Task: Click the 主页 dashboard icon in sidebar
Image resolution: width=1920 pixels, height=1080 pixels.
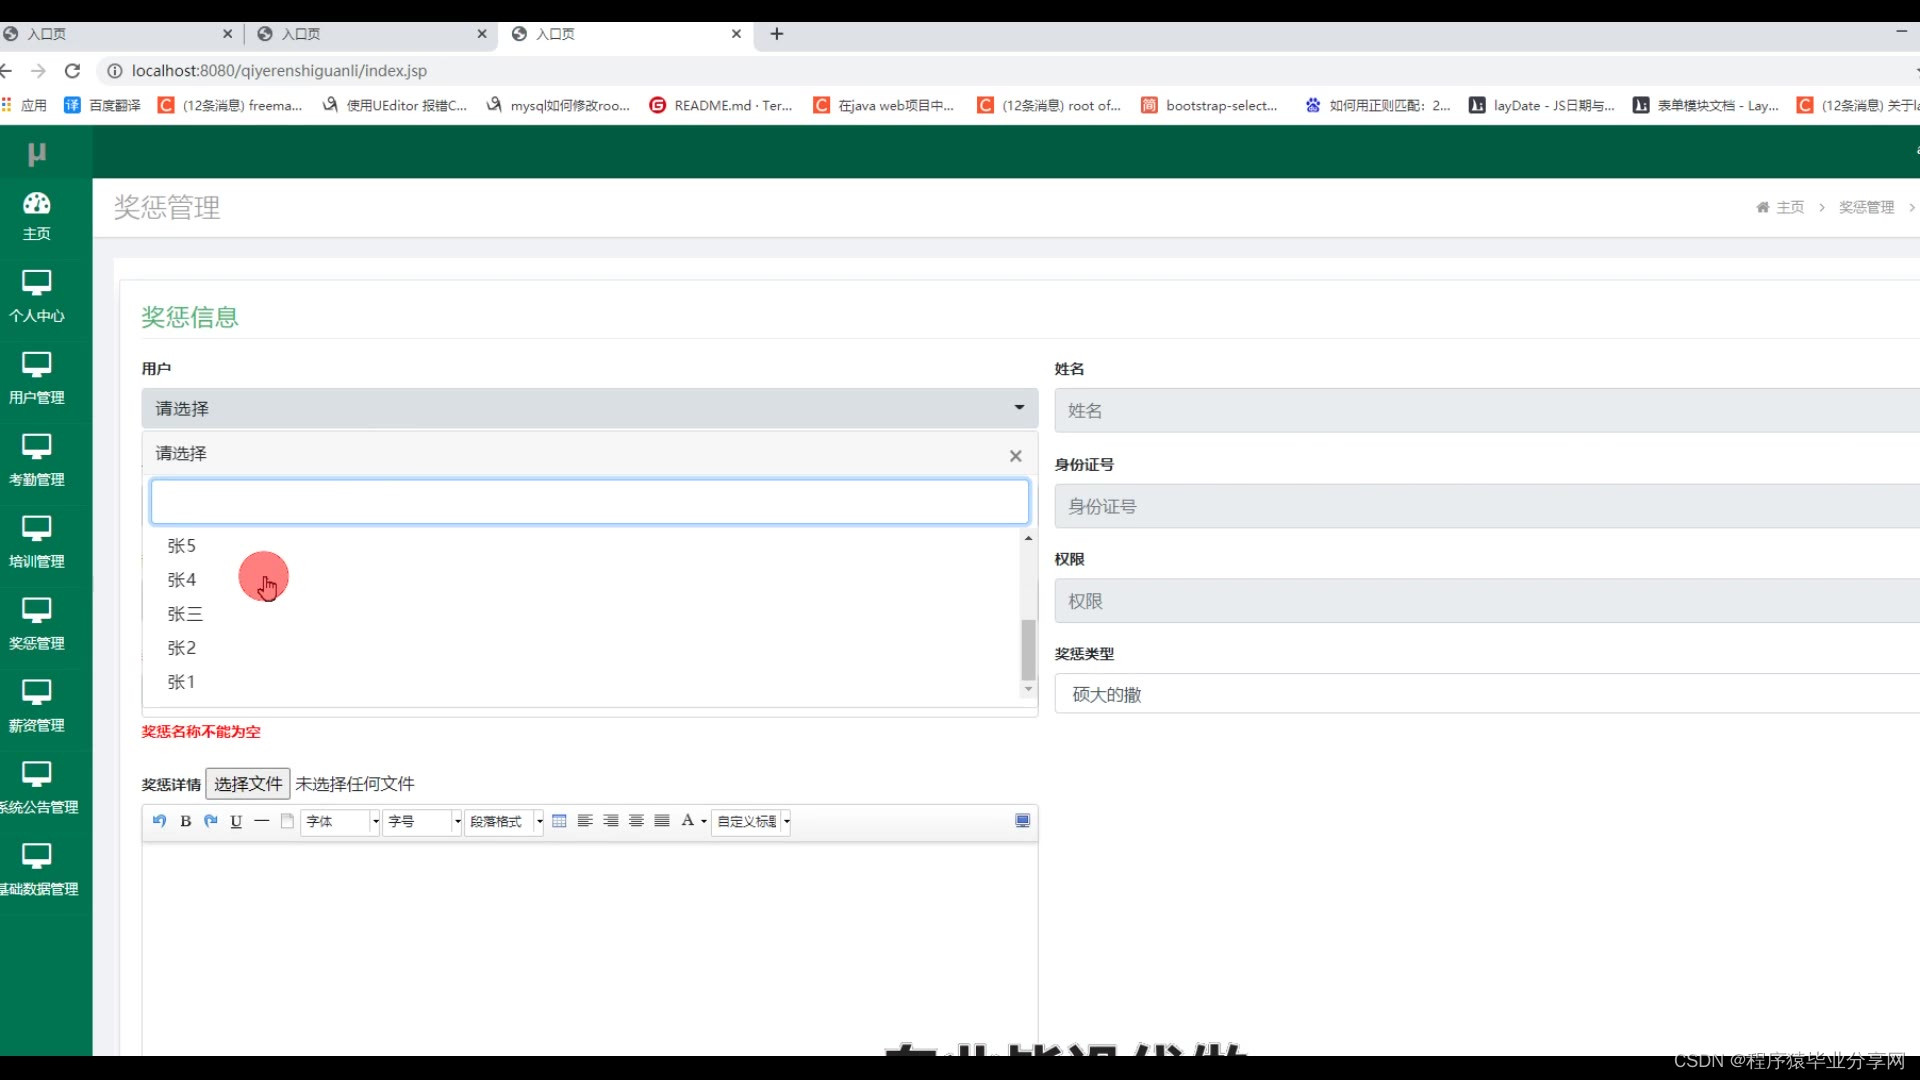Action: 37,204
